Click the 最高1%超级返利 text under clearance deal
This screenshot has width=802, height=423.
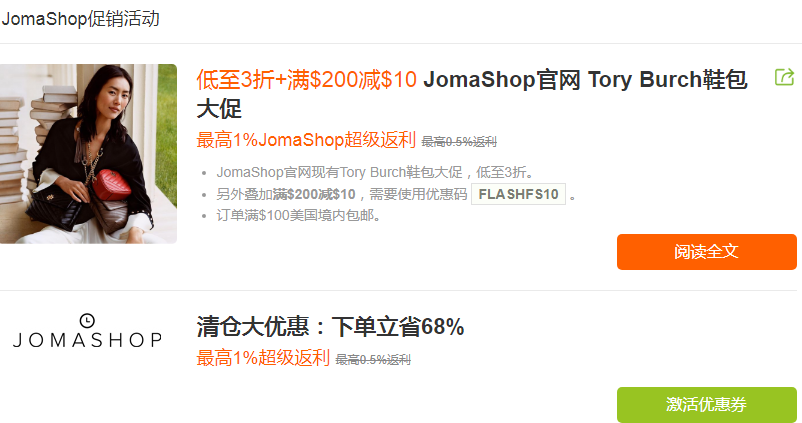tap(263, 358)
